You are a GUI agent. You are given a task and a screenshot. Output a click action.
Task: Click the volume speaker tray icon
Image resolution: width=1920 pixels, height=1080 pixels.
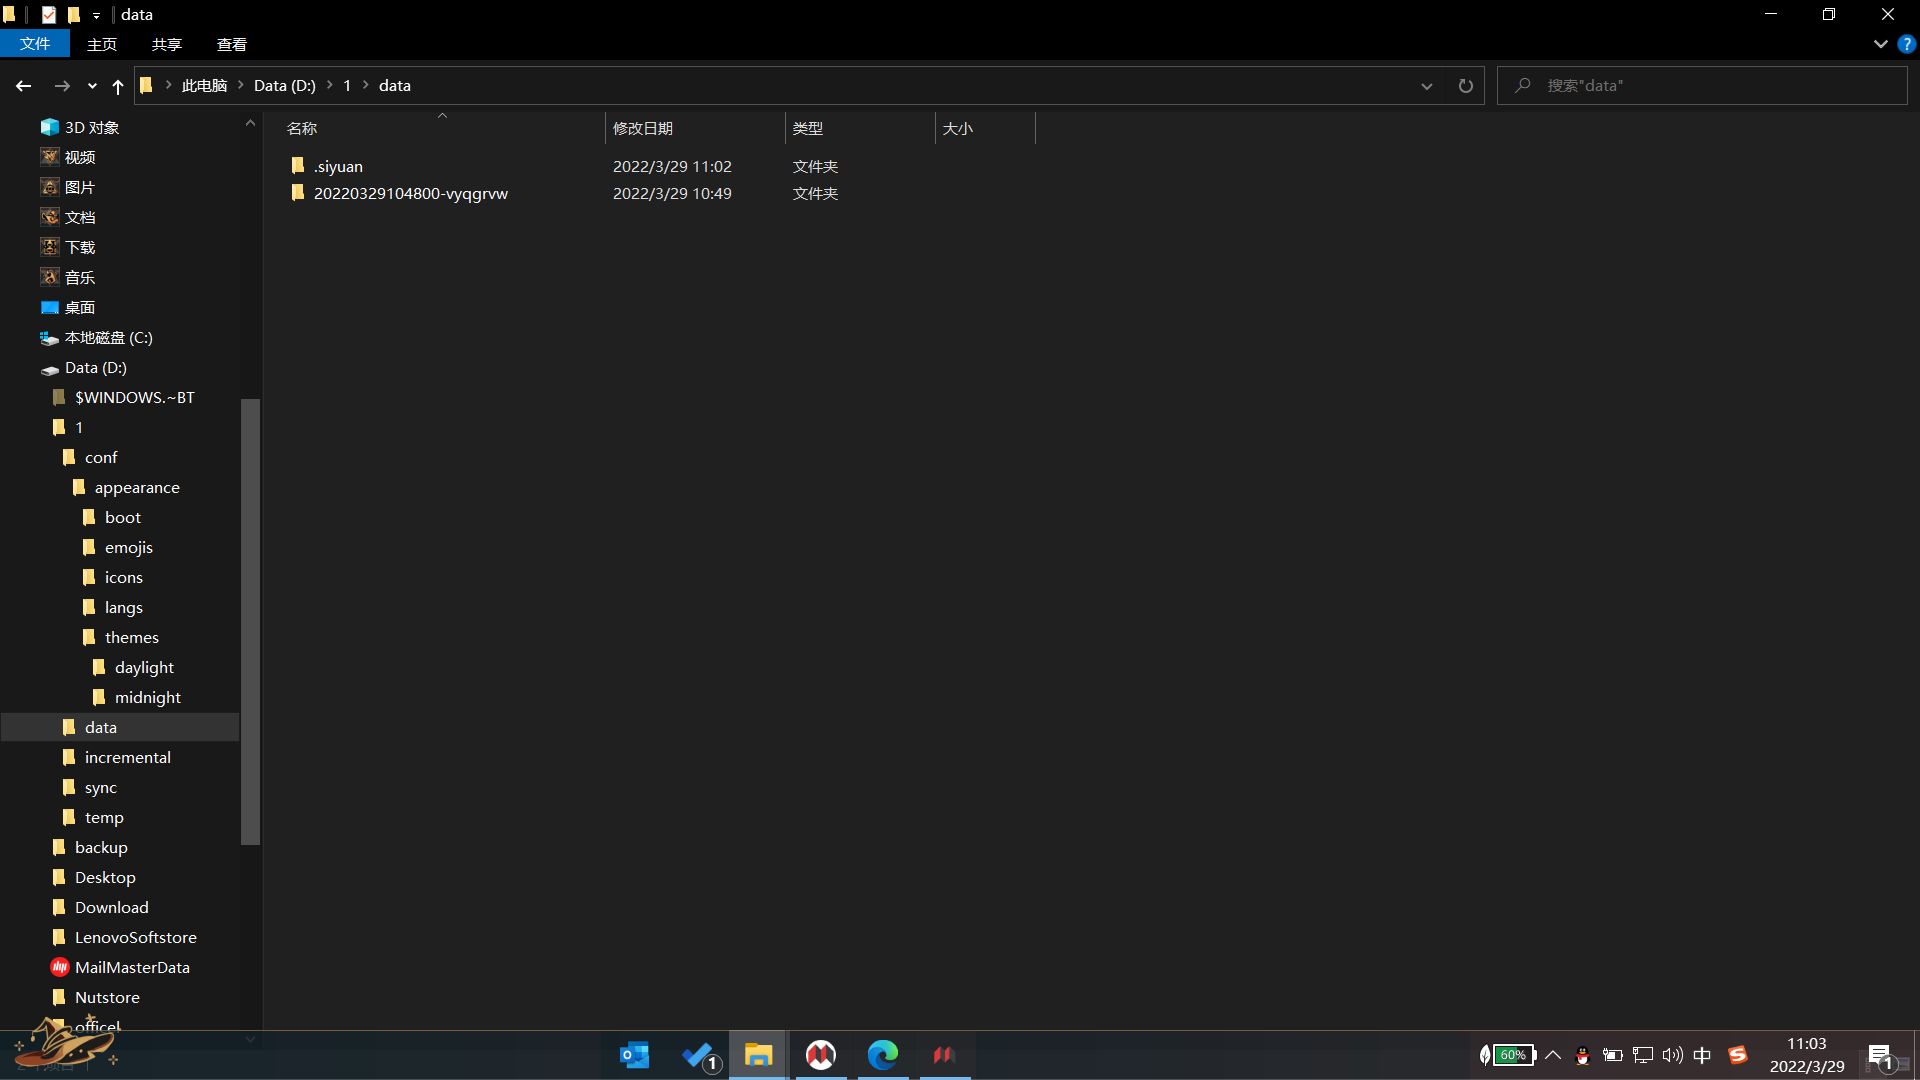coord(1672,1055)
